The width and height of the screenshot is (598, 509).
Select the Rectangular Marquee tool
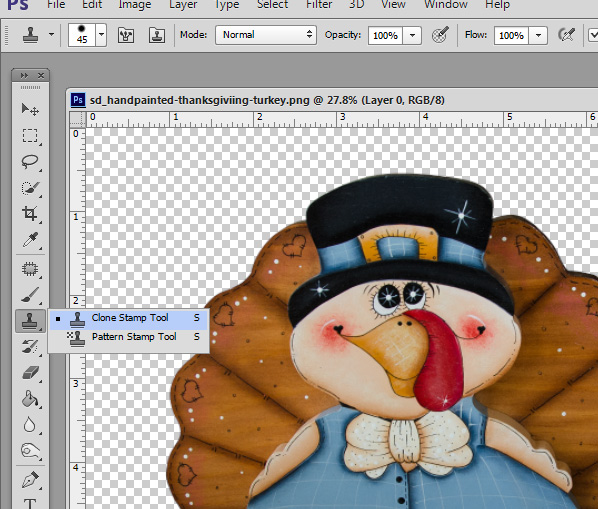30,136
